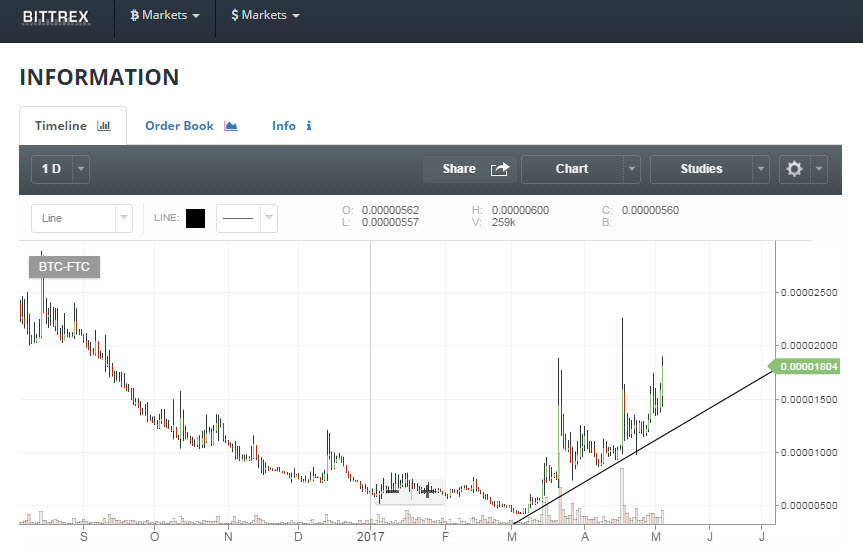This screenshot has width=863, height=555.
Task: Click the low value 0.00000557
Action: click(390, 222)
